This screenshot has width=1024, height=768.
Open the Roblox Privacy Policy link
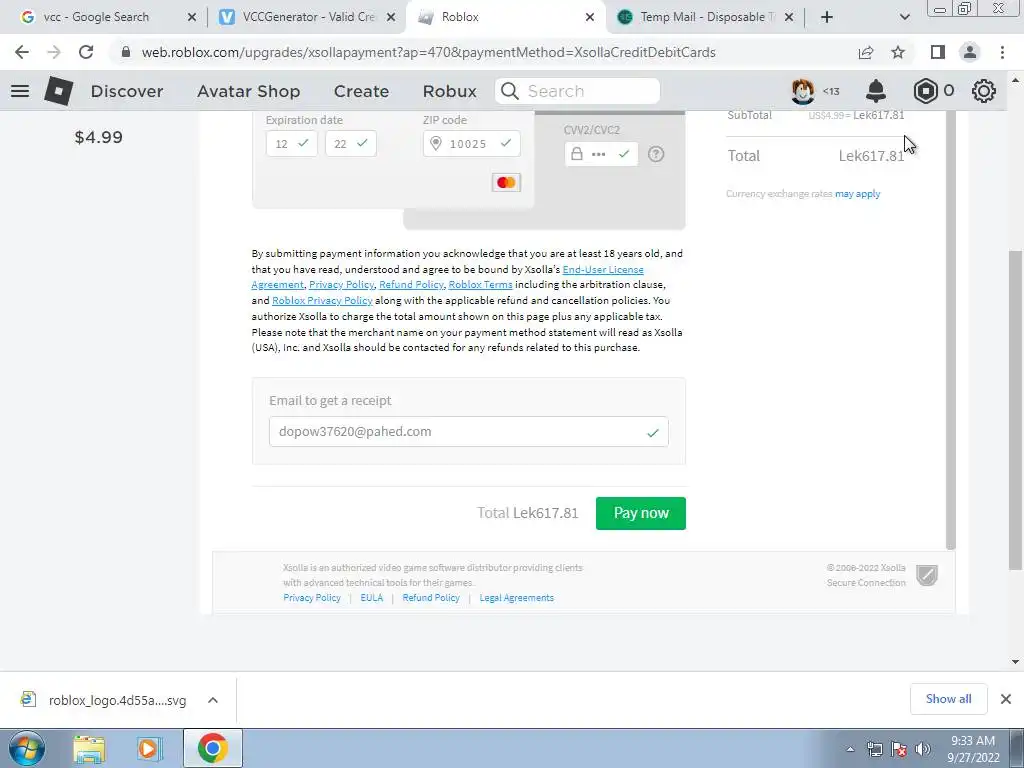pyautogui.click(x=322, y=300)
